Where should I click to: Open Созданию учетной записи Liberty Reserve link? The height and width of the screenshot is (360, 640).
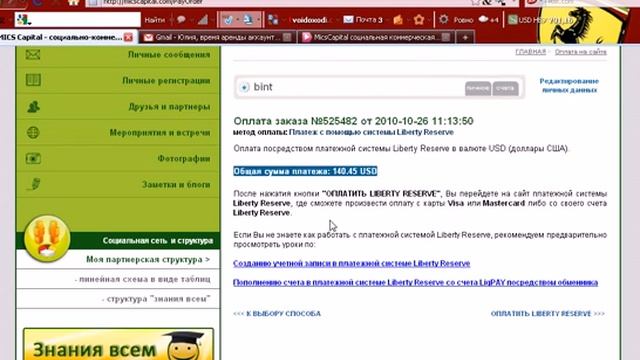pyautogui.click(x=351, y=263)
